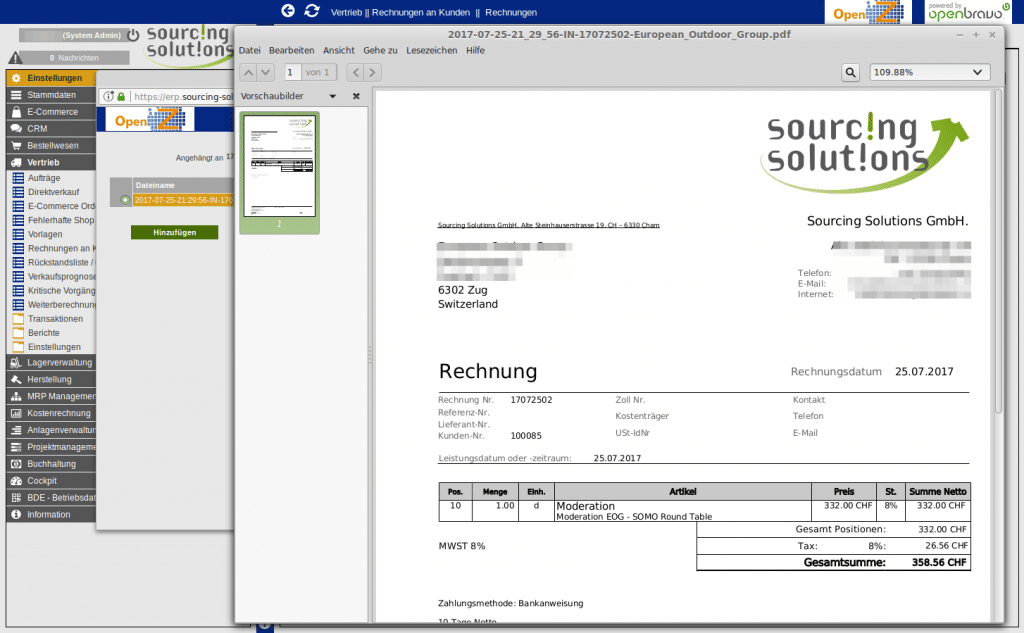The image size is (1024, 633).
Task: Open the E-Commerce menu with the bag icon
Action: coord(51,112)
